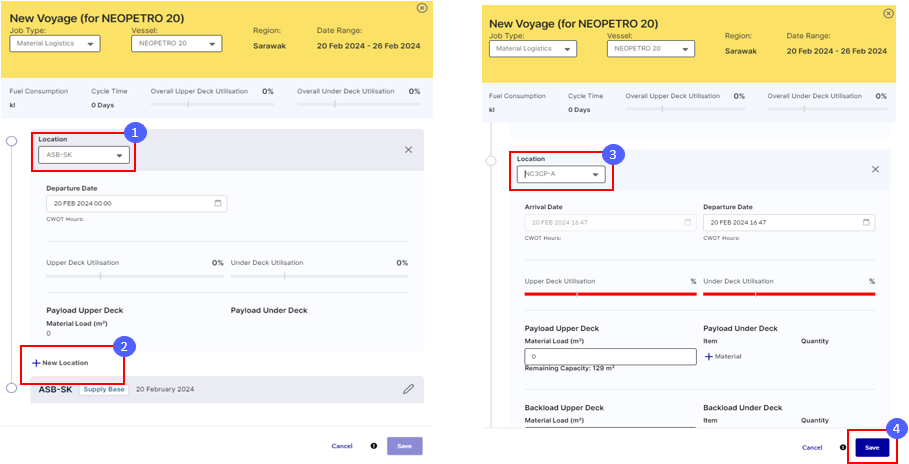Click the right Departure Date input field
The height and width of the screenshot is (464, 909).
(x=789, y=223)
